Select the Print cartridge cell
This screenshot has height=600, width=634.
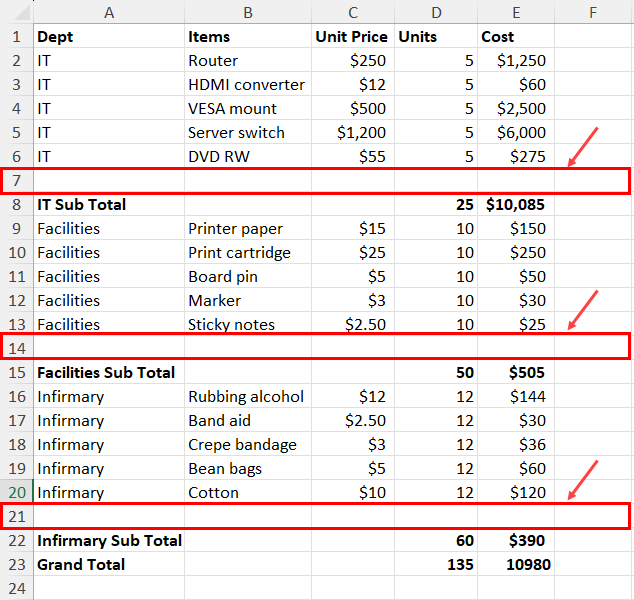pos(248,253)
